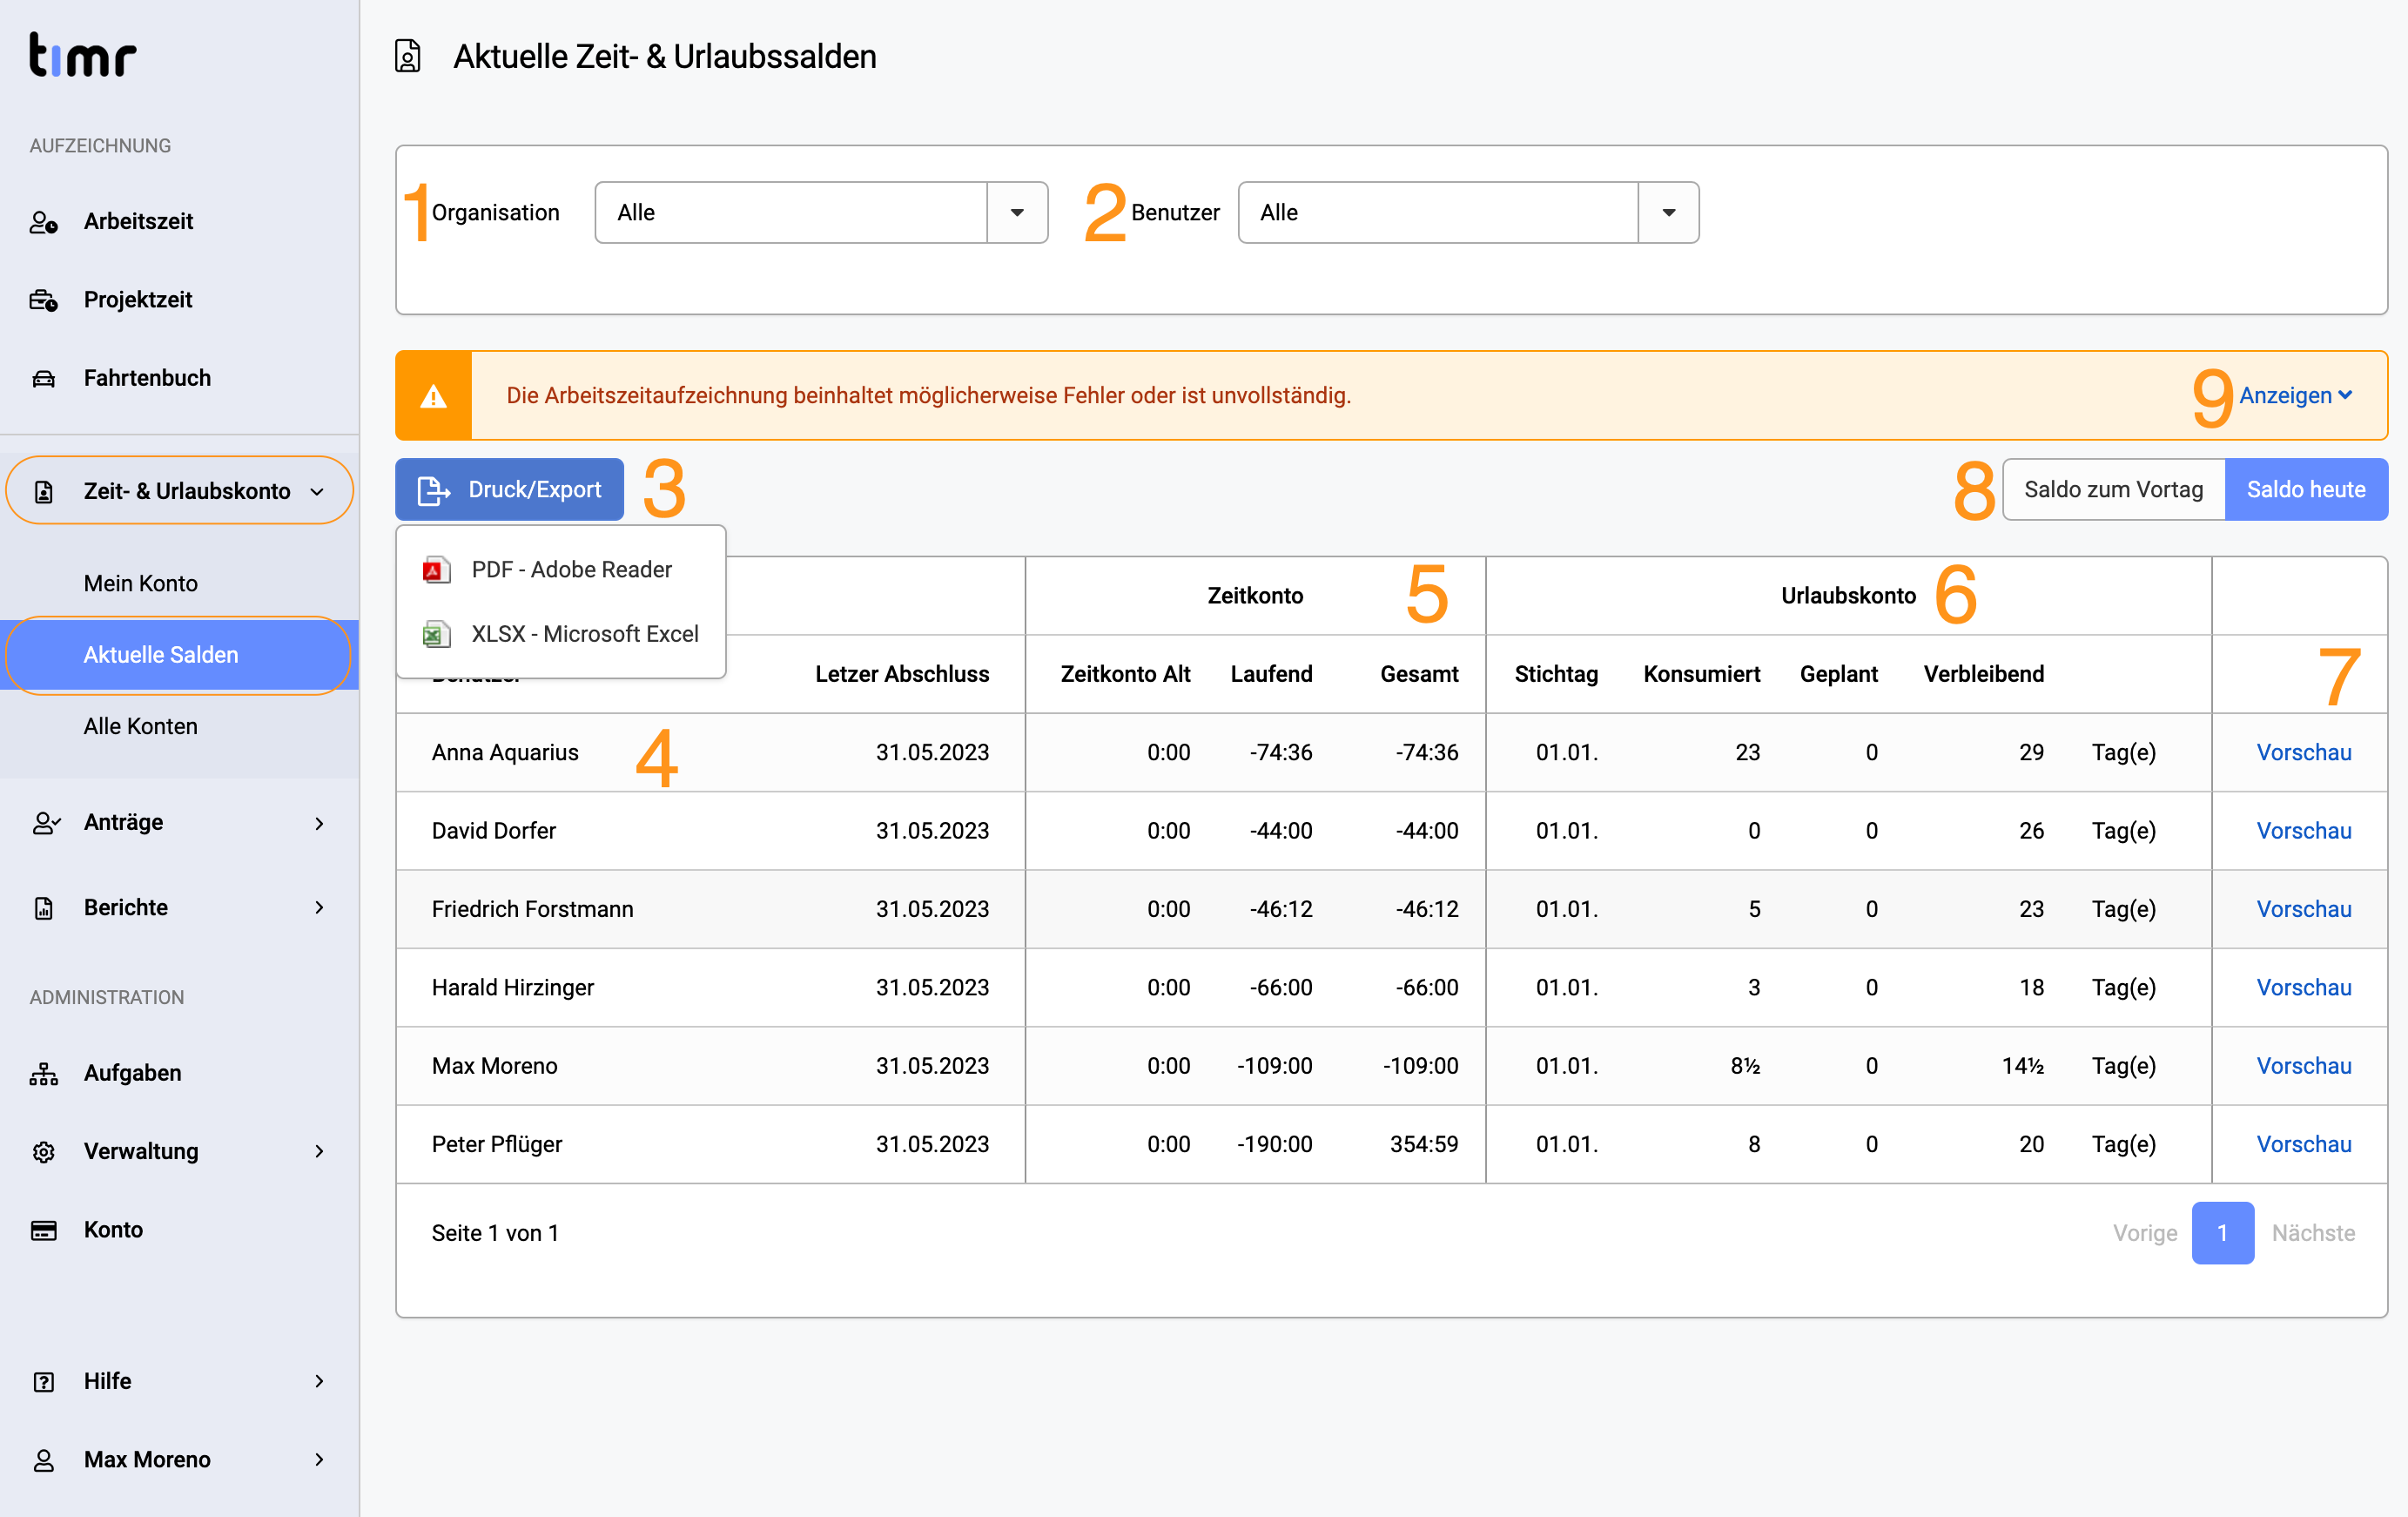Select the Saldo heute toggle

pos(2306,489)
